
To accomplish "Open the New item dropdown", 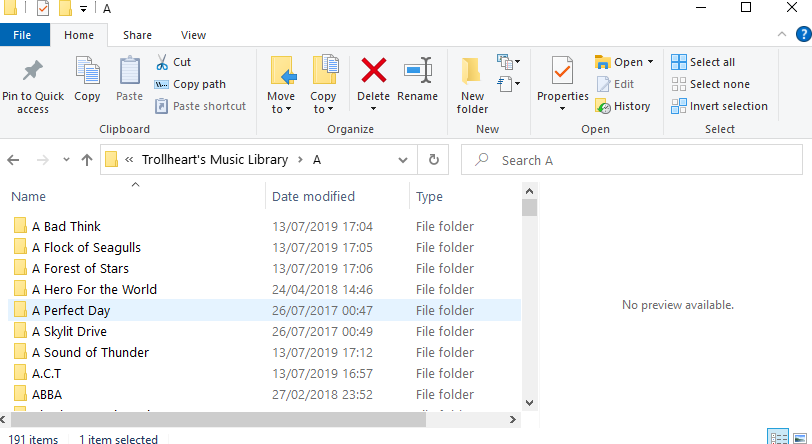I will 509,62.
